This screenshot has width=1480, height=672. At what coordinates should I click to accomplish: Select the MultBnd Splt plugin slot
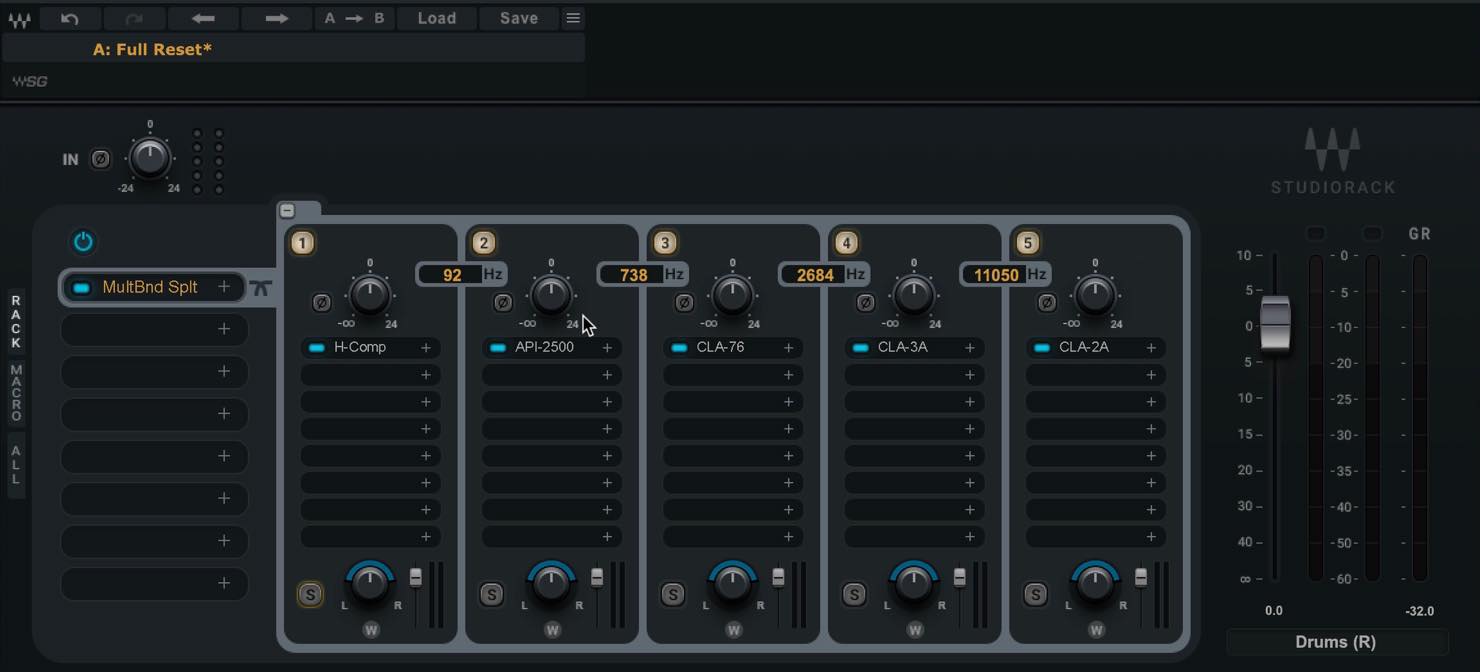(153, 287)
